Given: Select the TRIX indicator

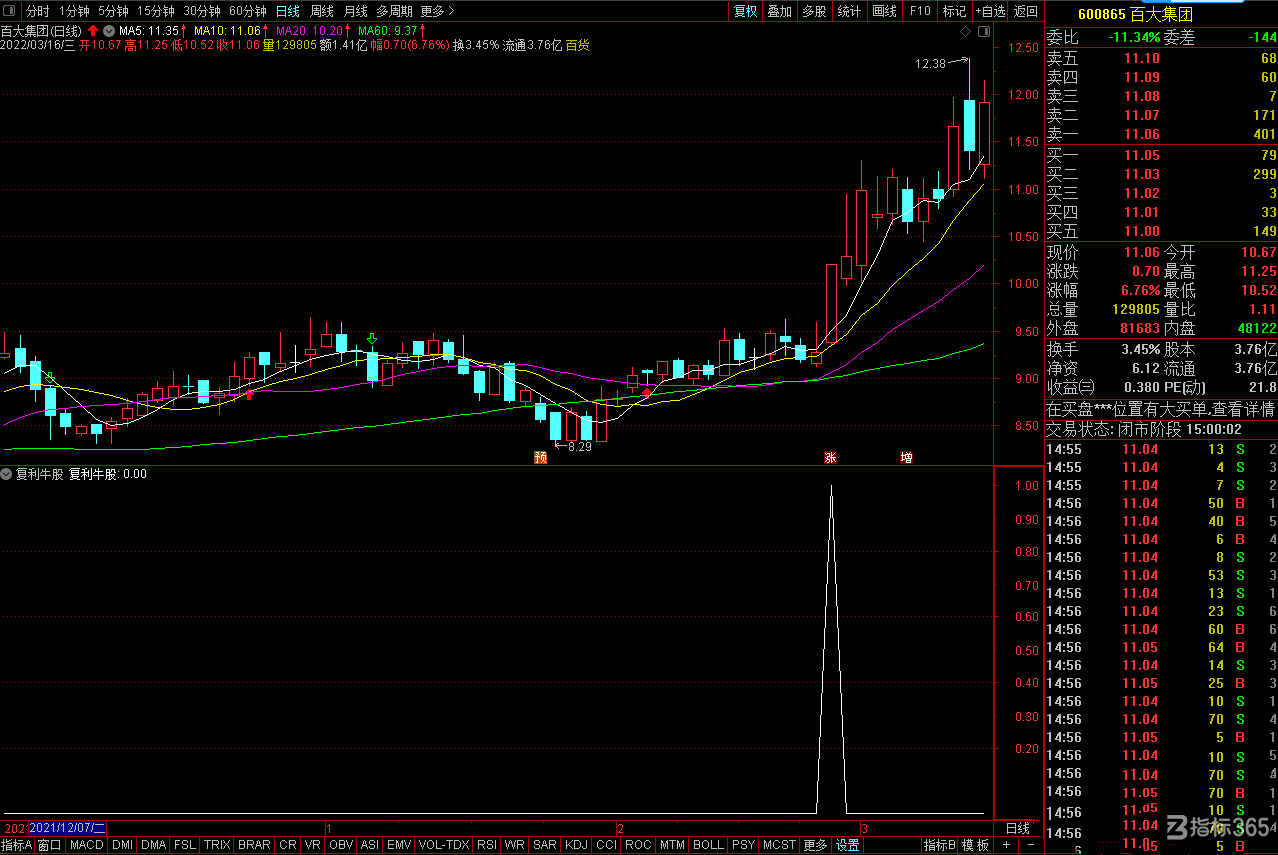Looking at the screenshot, I should click(x=217, y=845).
